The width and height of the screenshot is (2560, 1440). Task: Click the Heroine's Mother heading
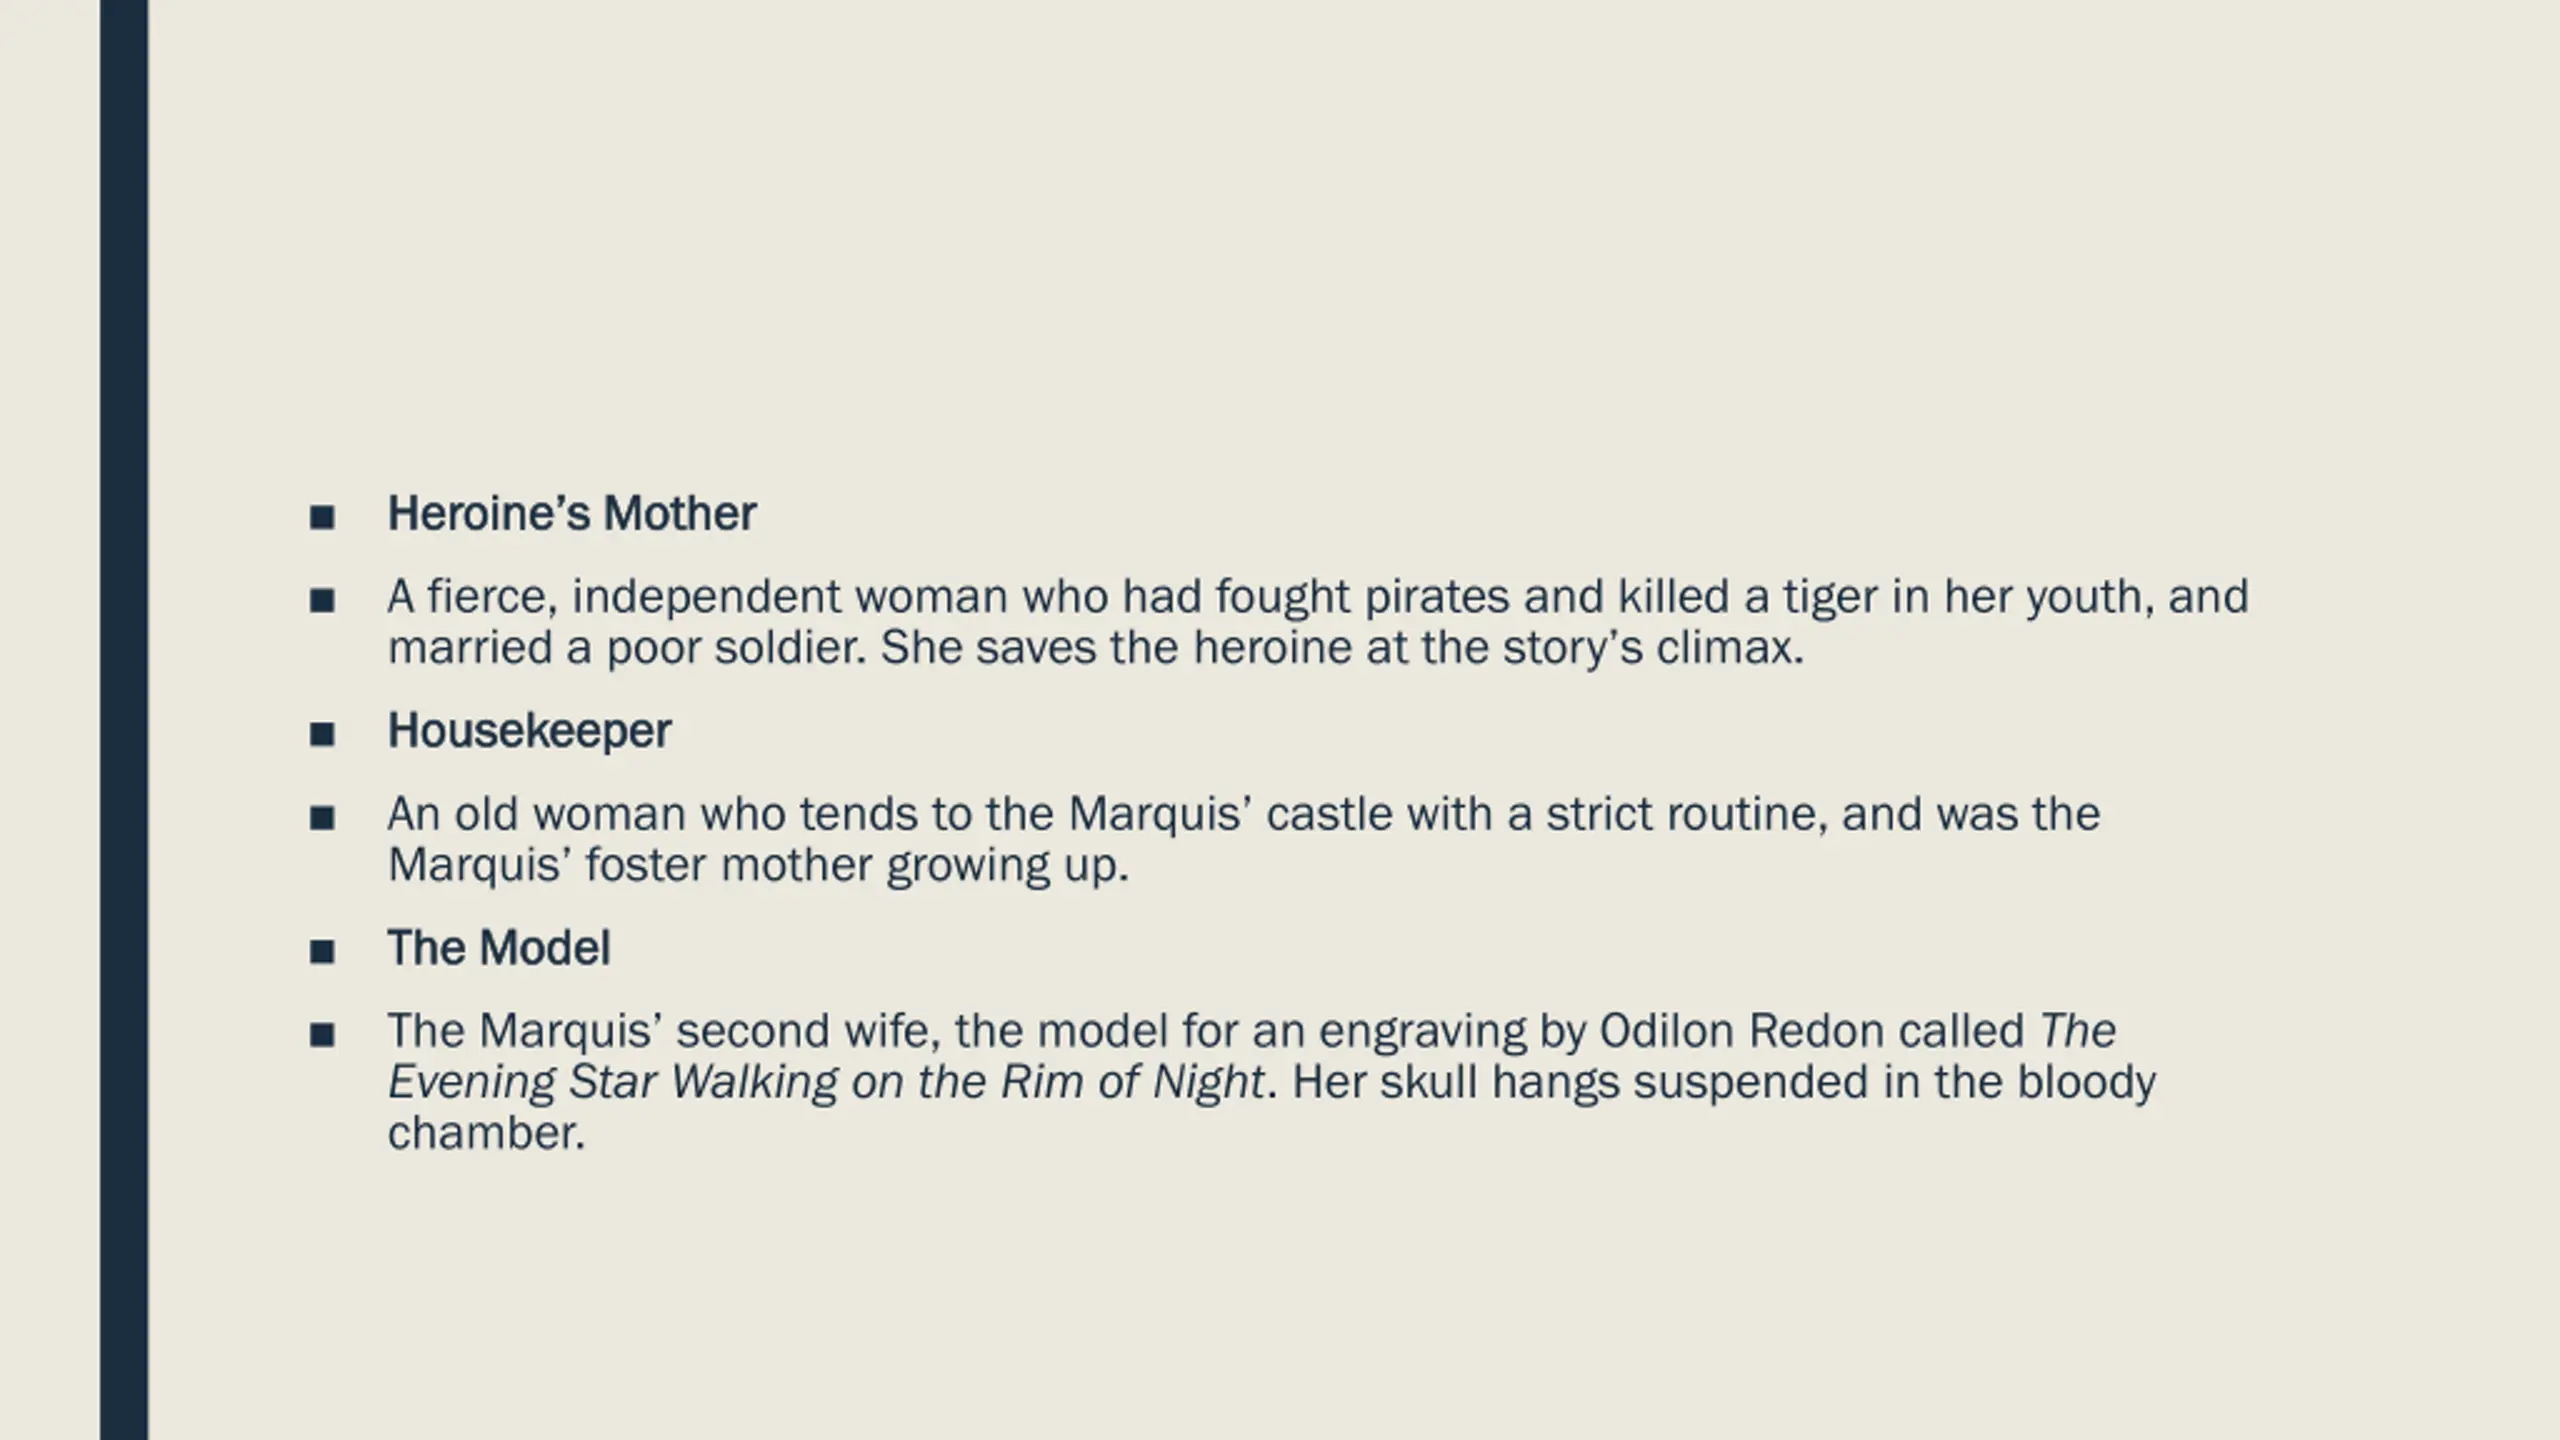(571, 514)
